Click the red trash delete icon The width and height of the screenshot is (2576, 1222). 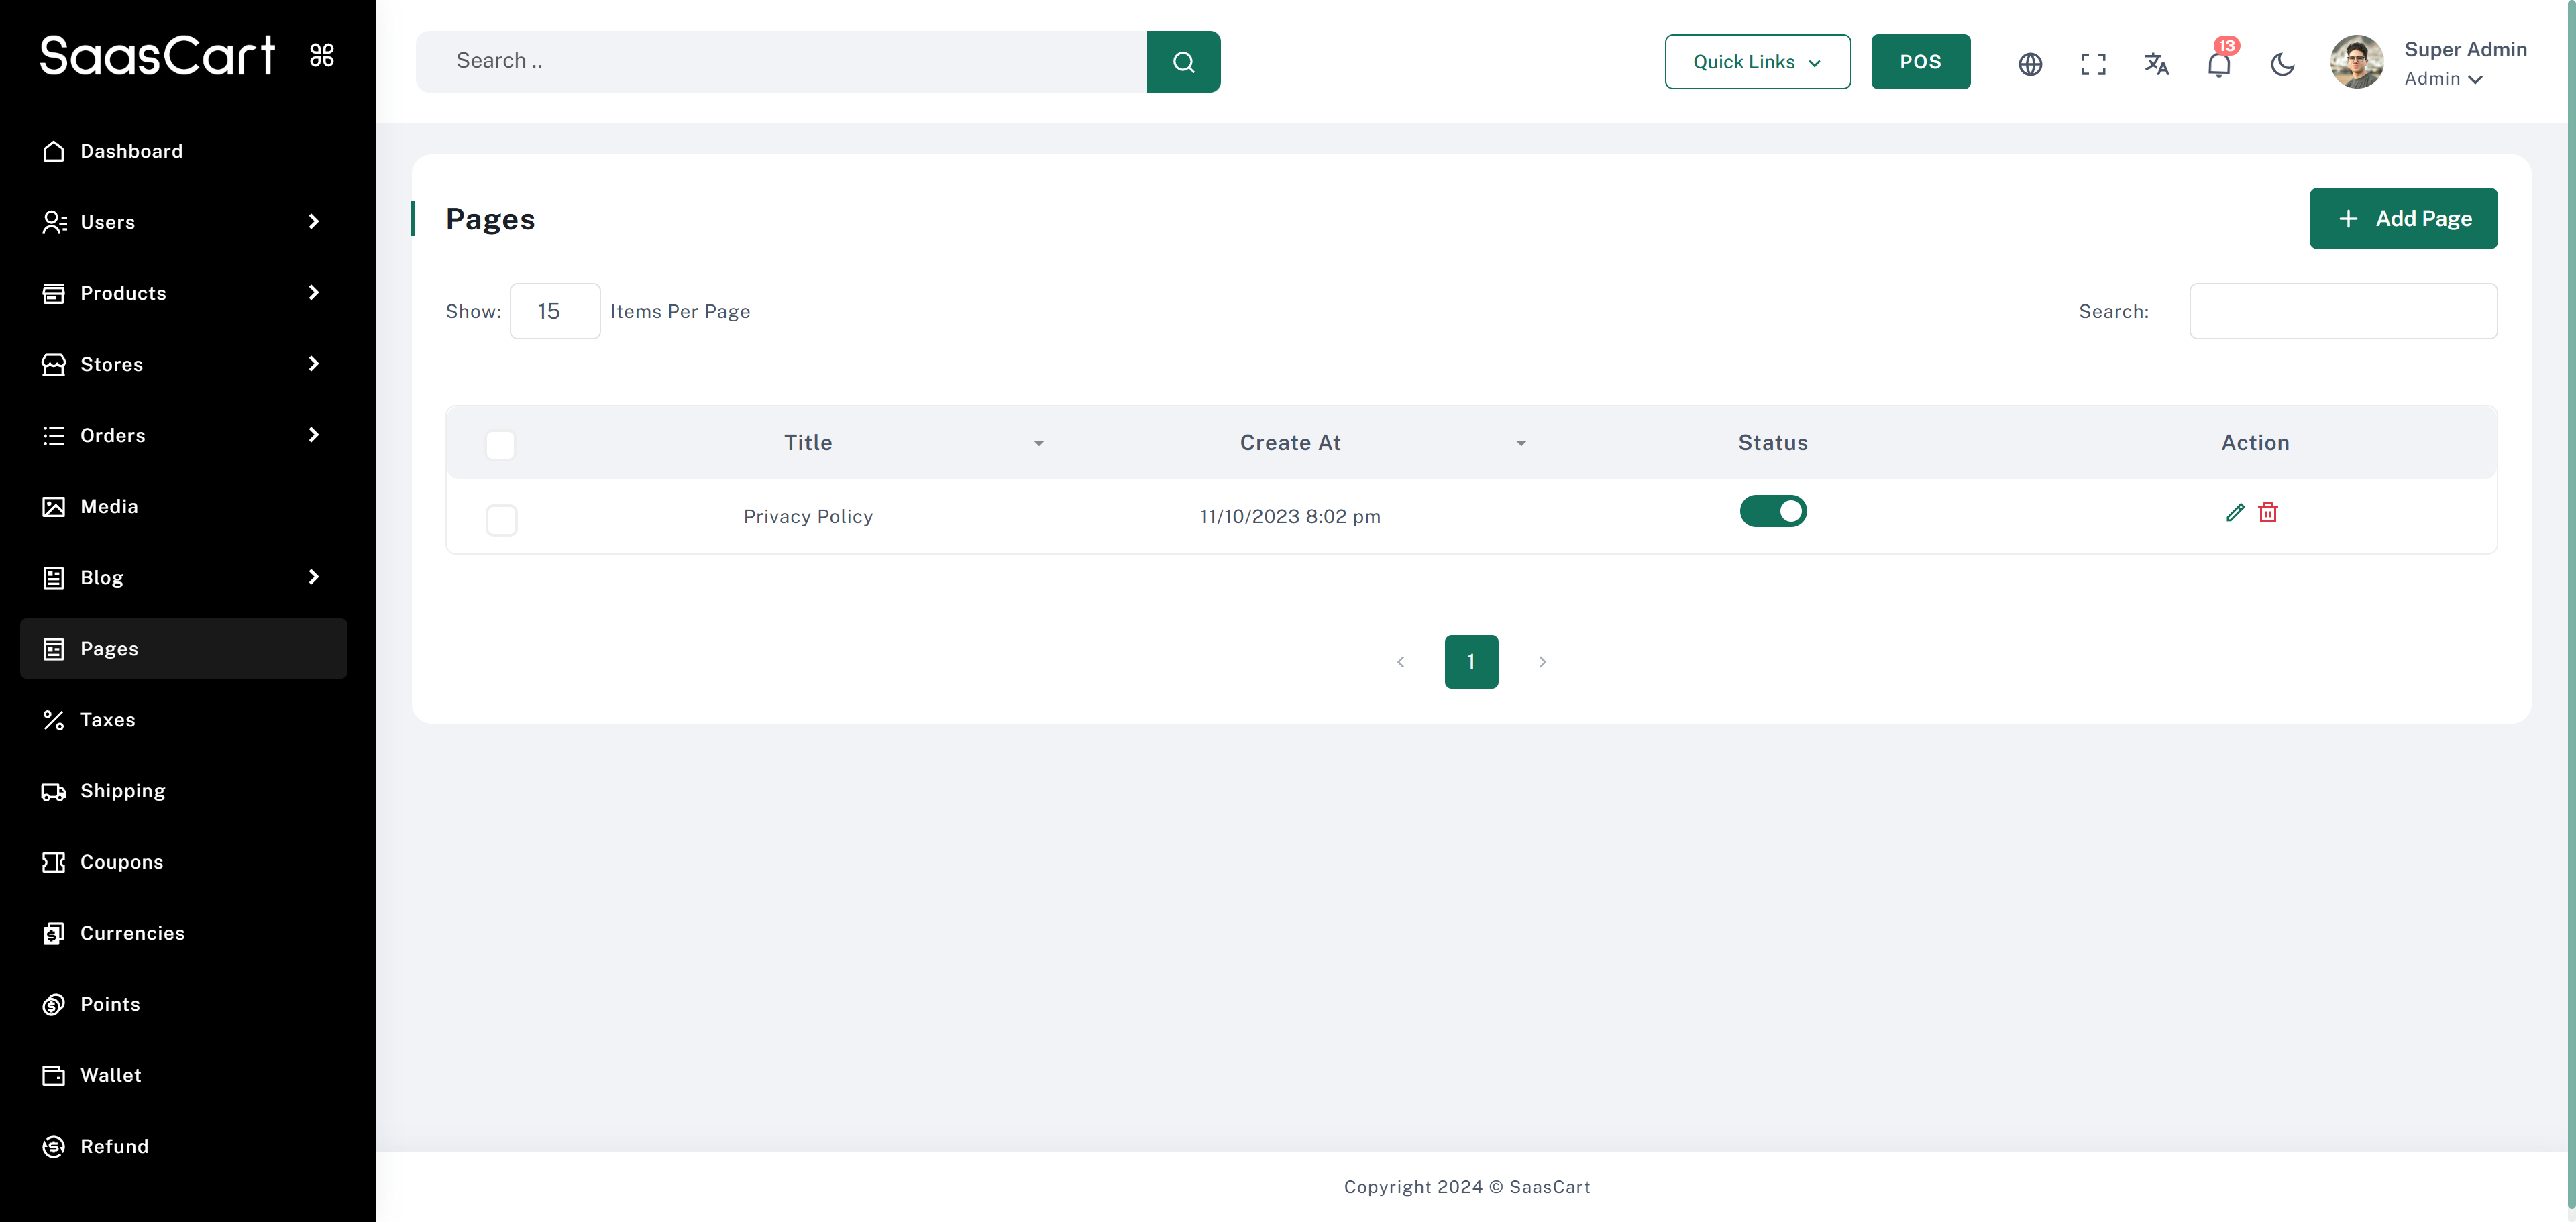point(2268,513)
